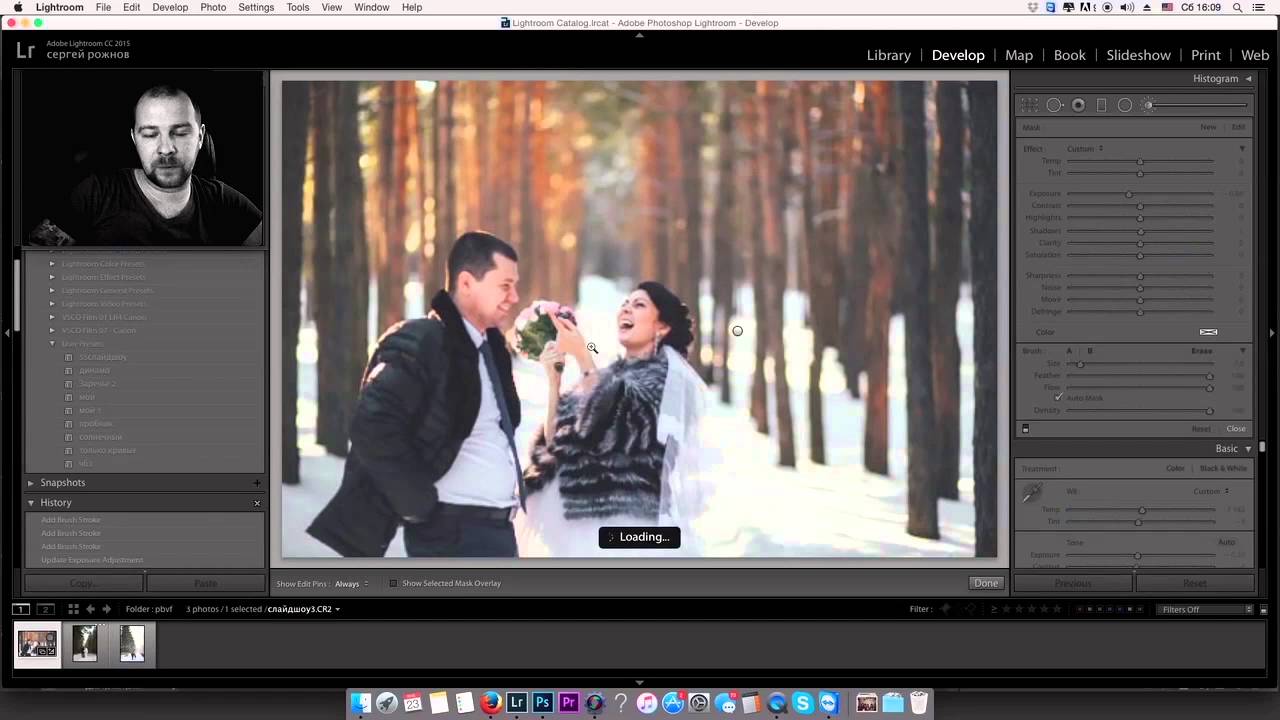Go back with filmstrip left arrow

tap(90, 609)
